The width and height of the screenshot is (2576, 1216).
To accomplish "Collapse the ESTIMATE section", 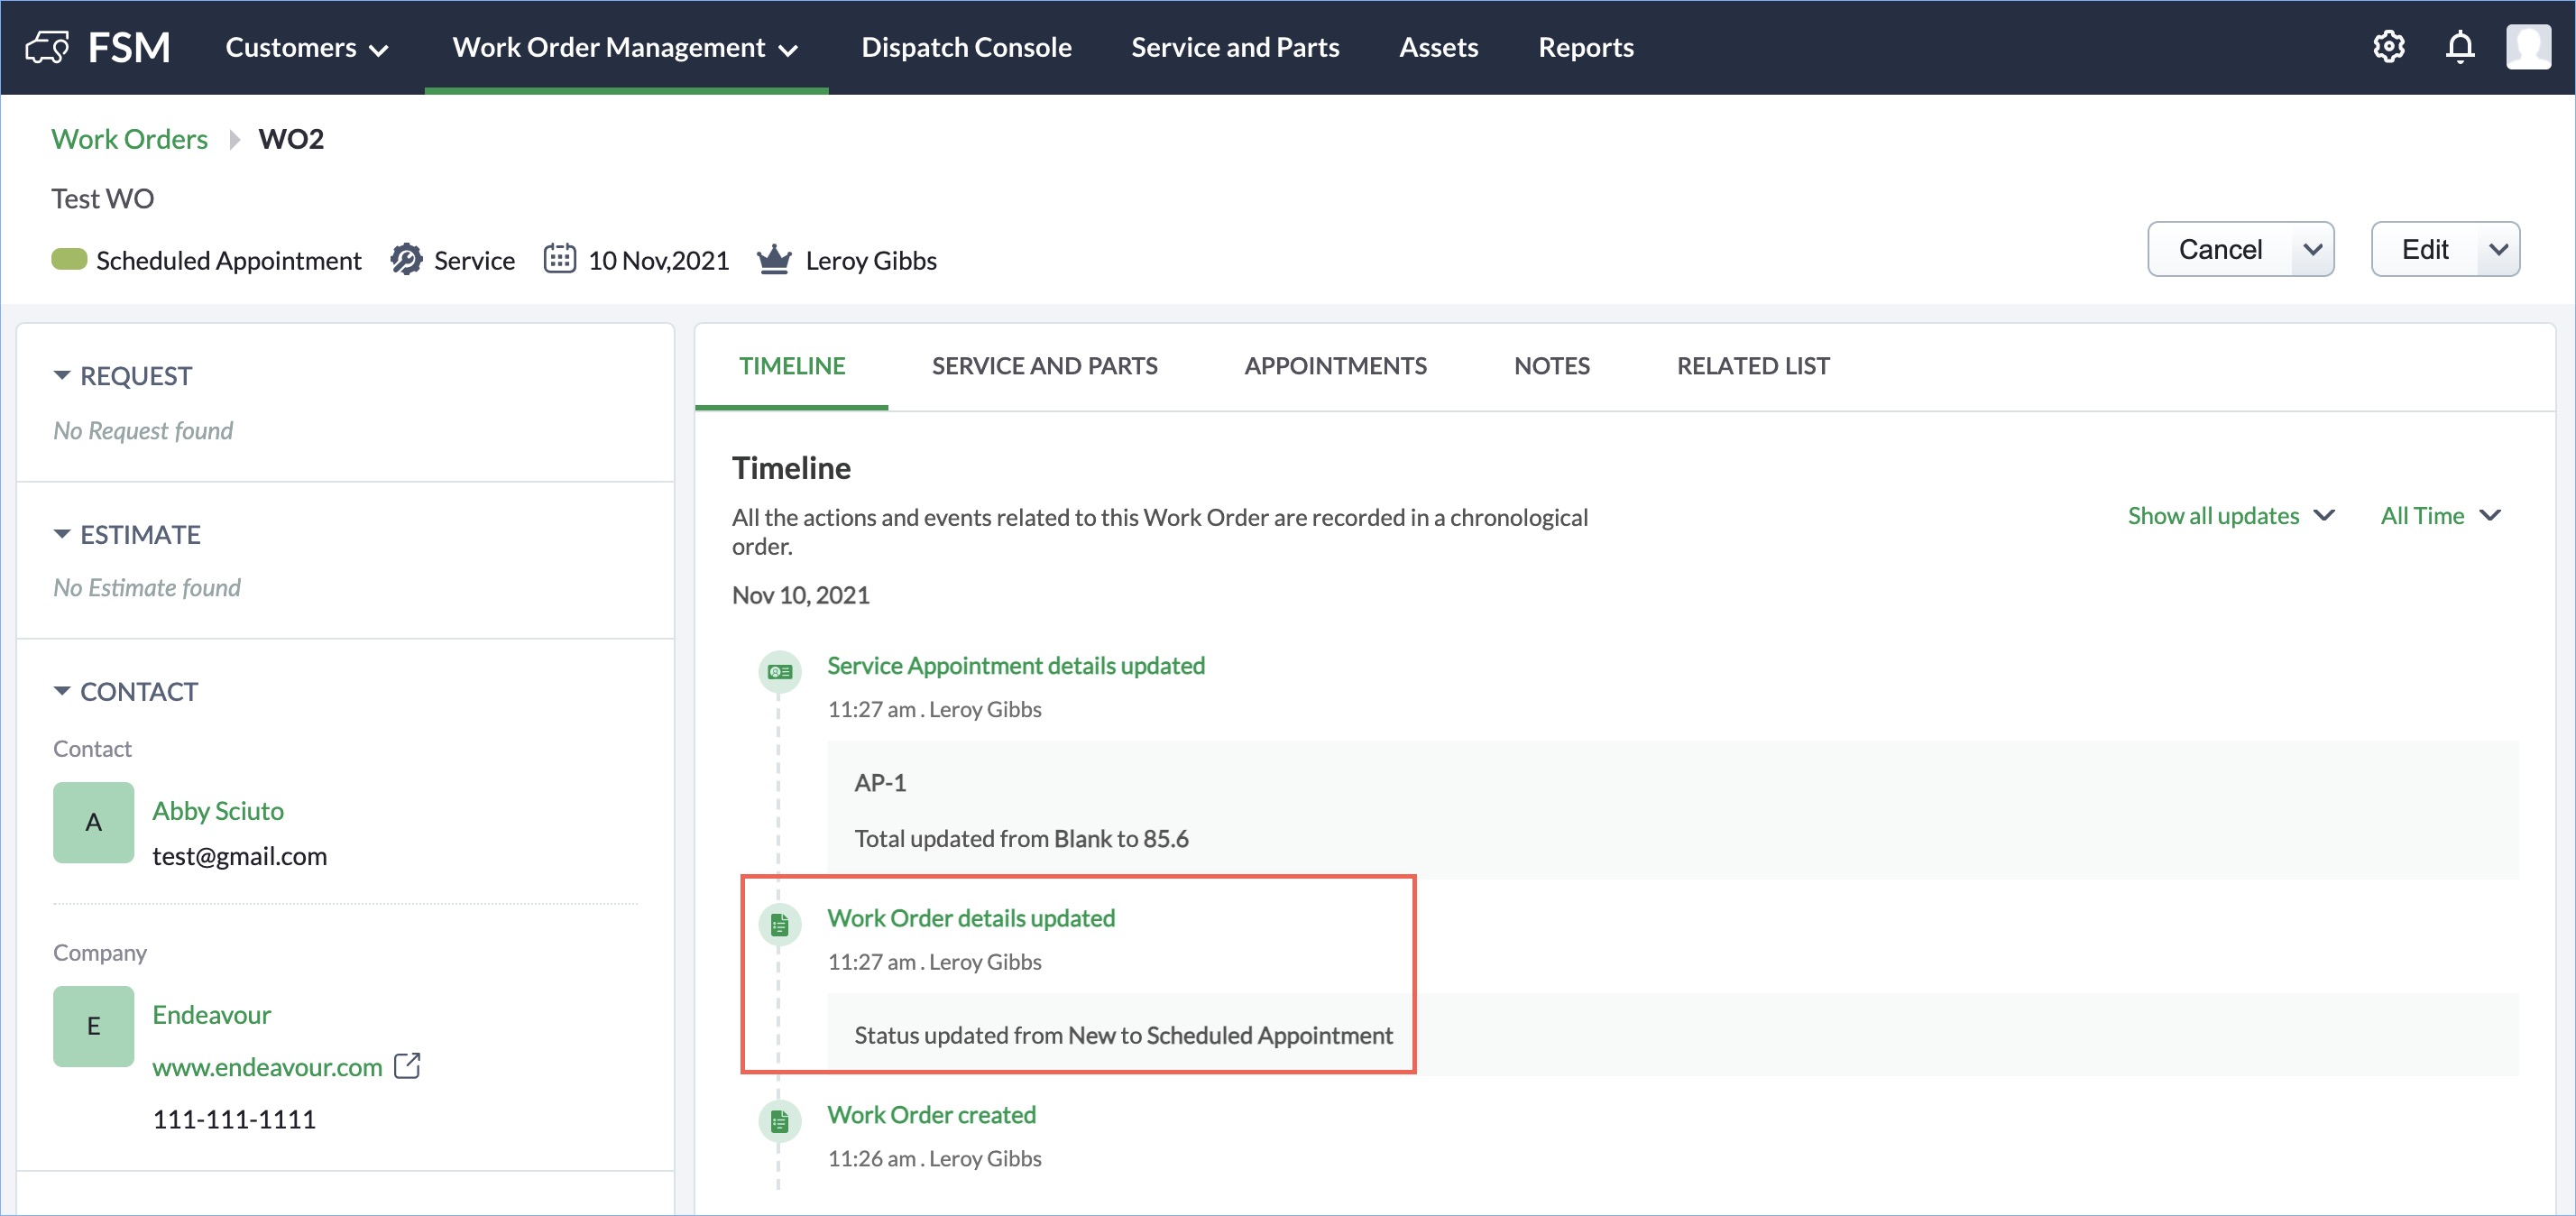I will click(62, 534).
